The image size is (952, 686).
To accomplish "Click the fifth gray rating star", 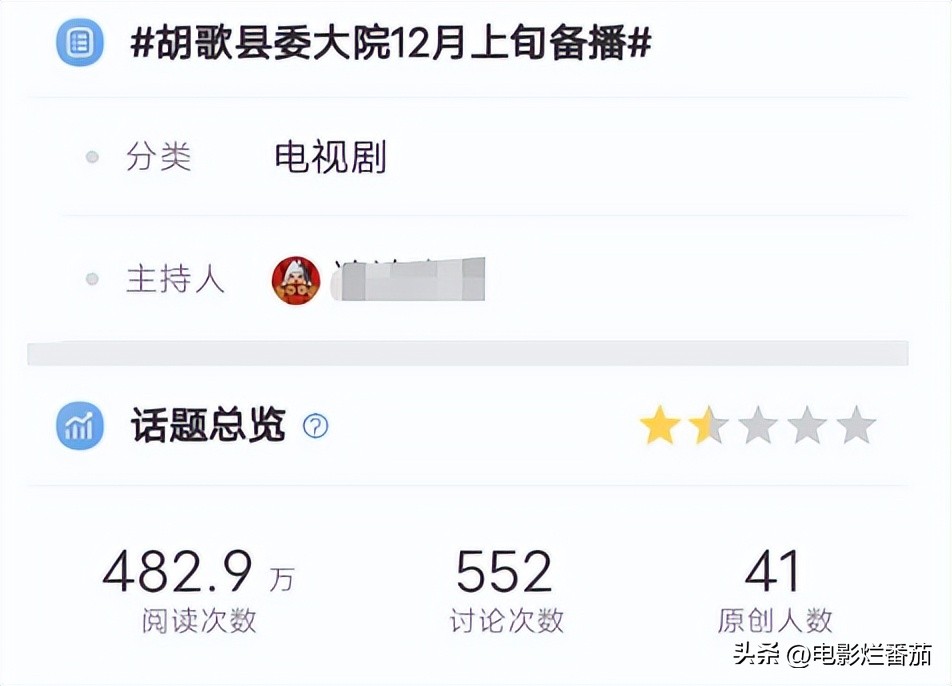I will coord(855,425).
